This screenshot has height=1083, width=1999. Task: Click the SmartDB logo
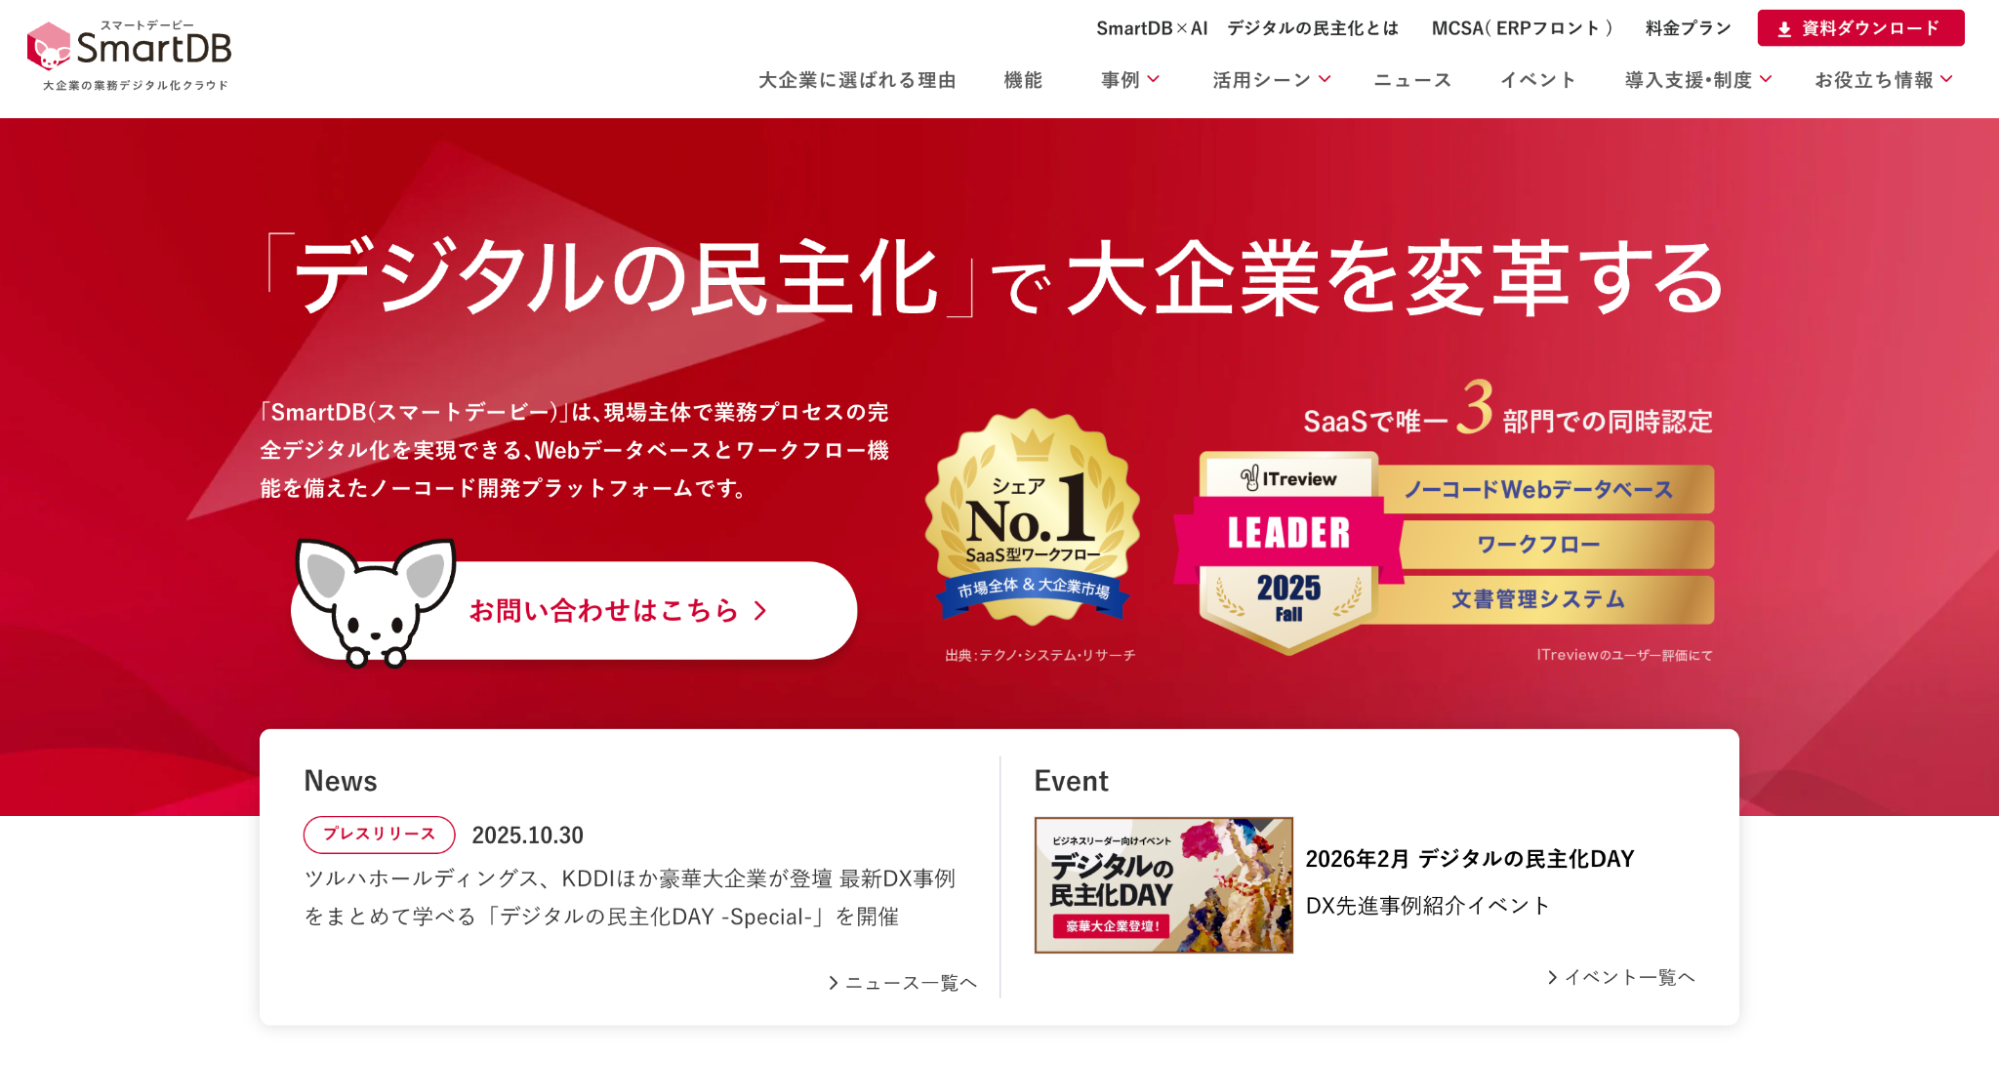point(129,55)
